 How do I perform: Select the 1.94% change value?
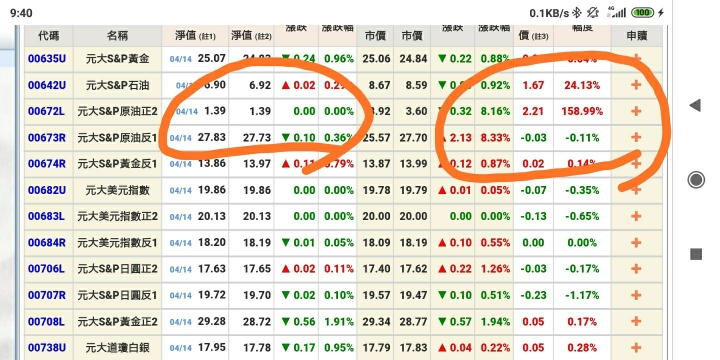pyautogui.click(x=495, y=321)
